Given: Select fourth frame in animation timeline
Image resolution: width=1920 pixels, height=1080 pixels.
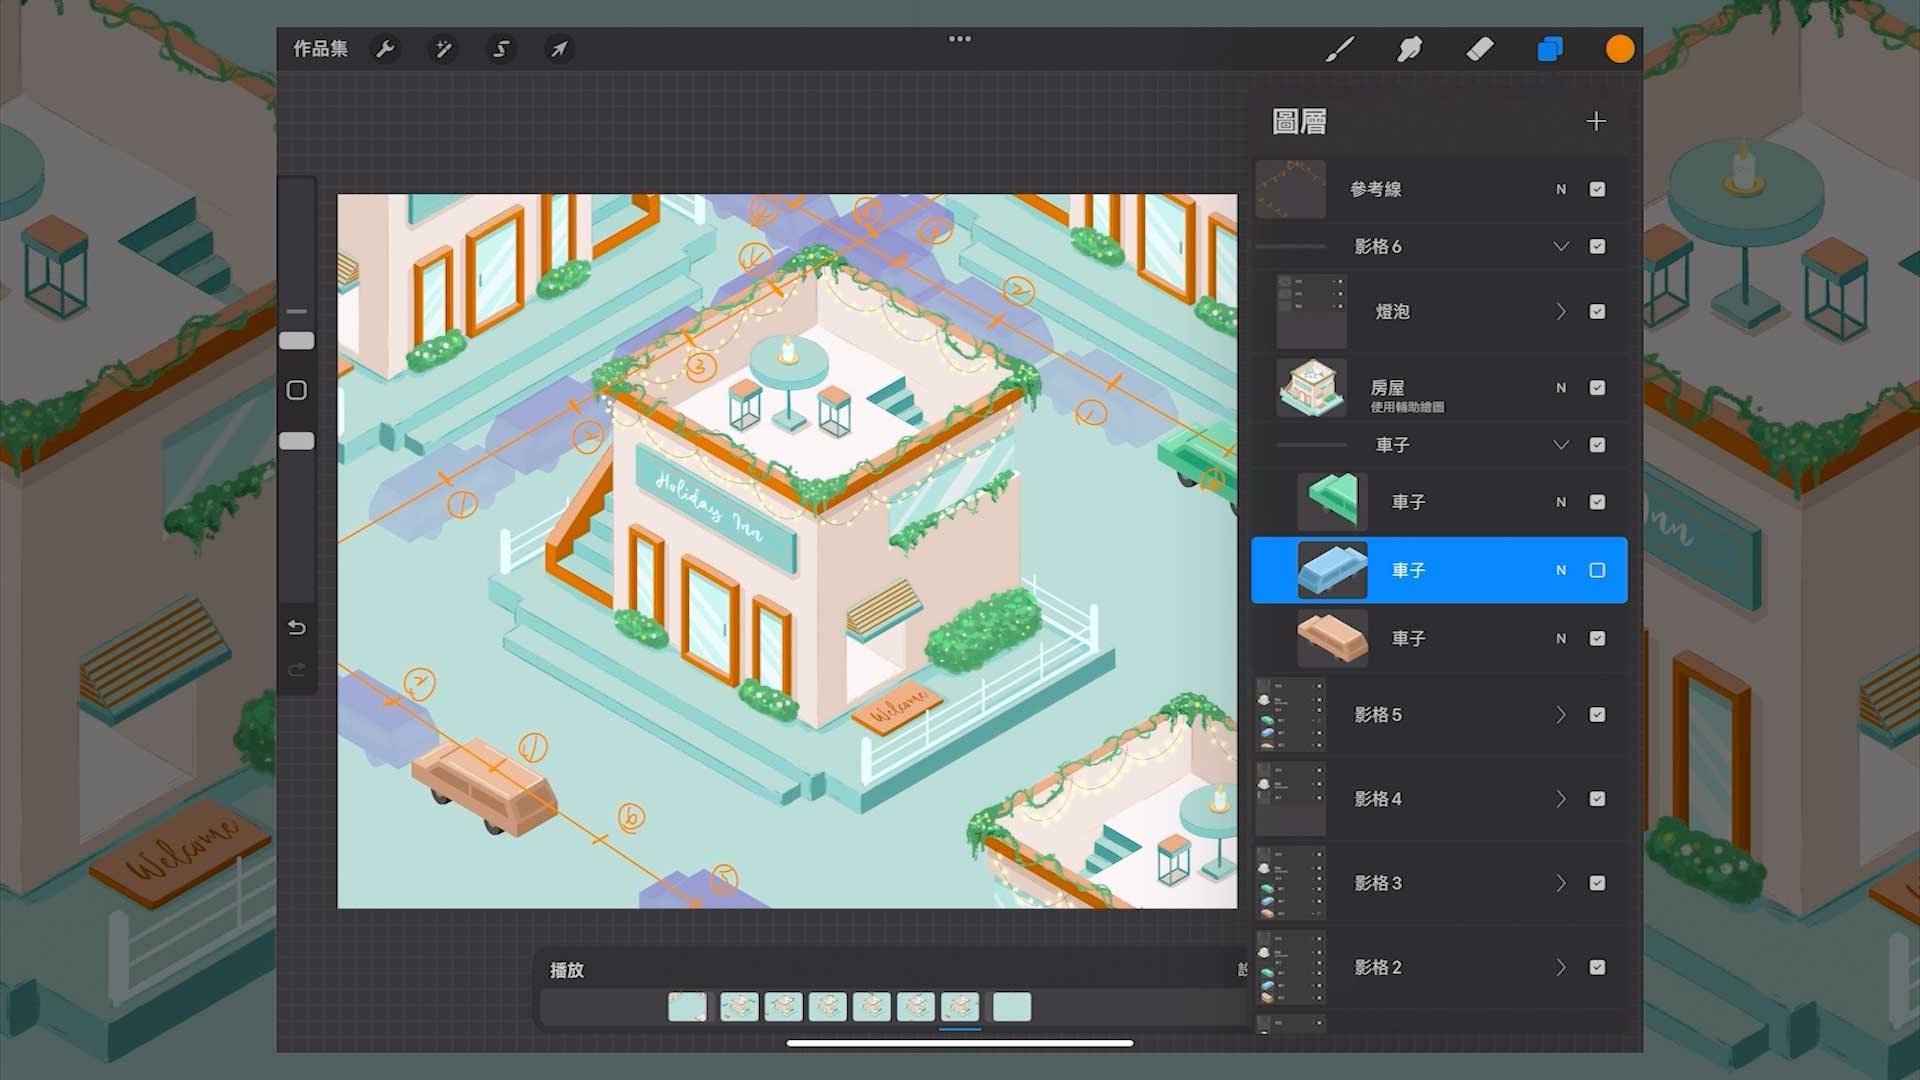Looking at the screenshot, I should [827, 1007].
